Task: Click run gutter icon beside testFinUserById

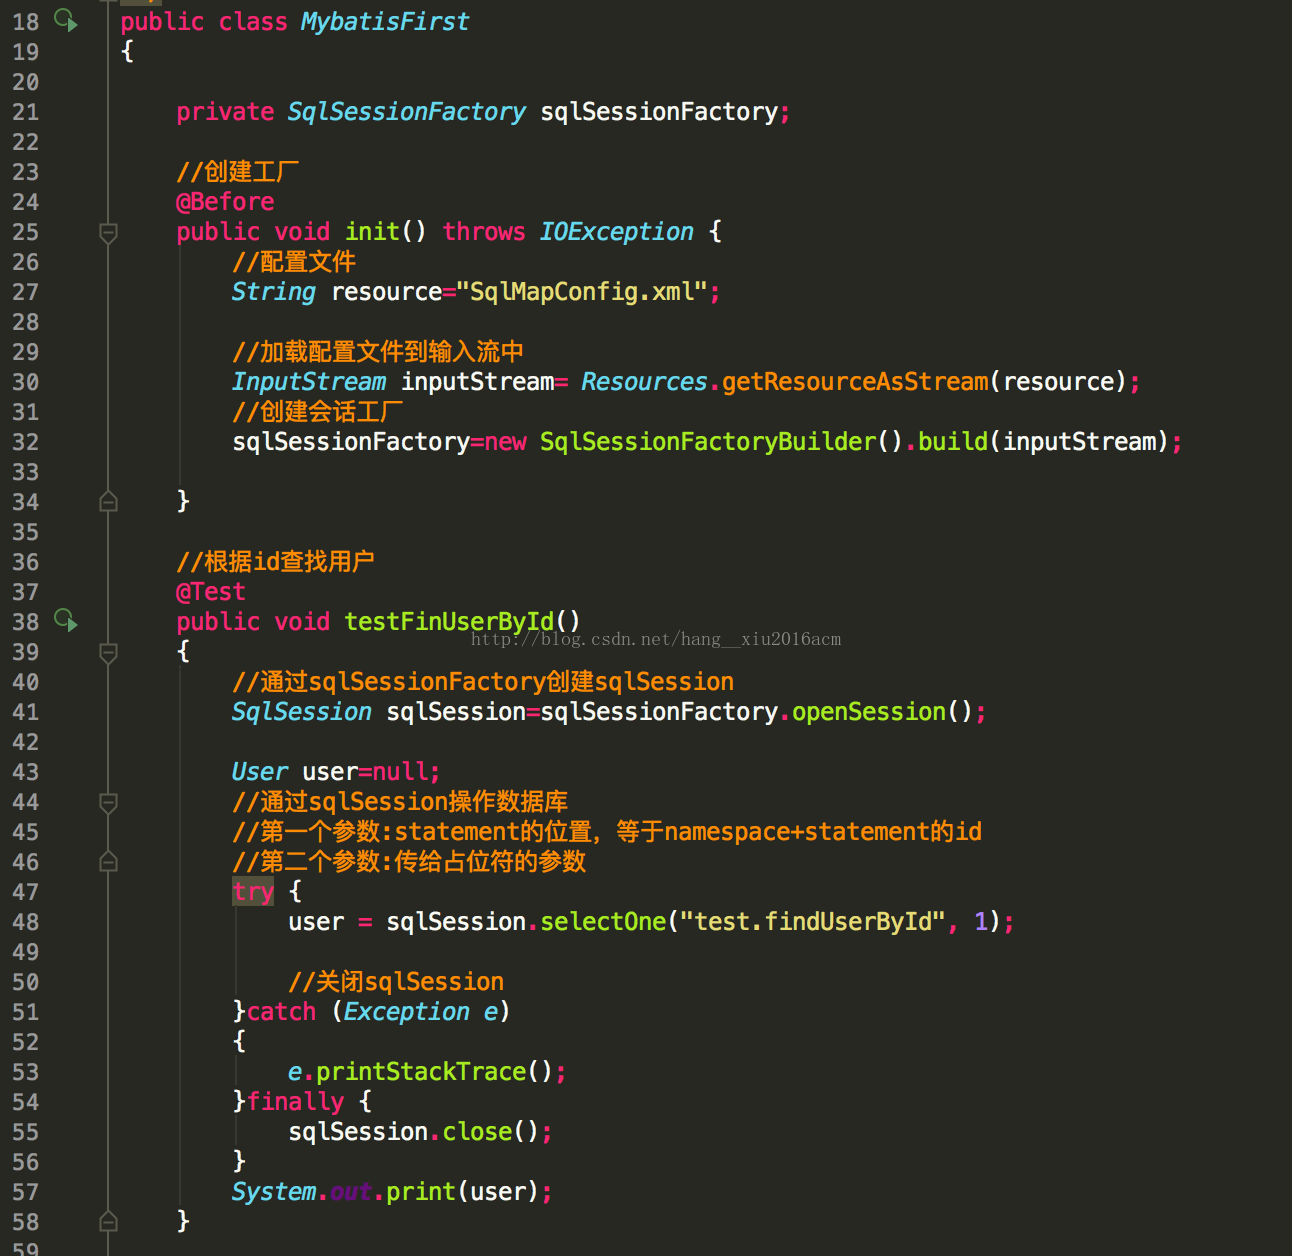Action: coord(66,620)
